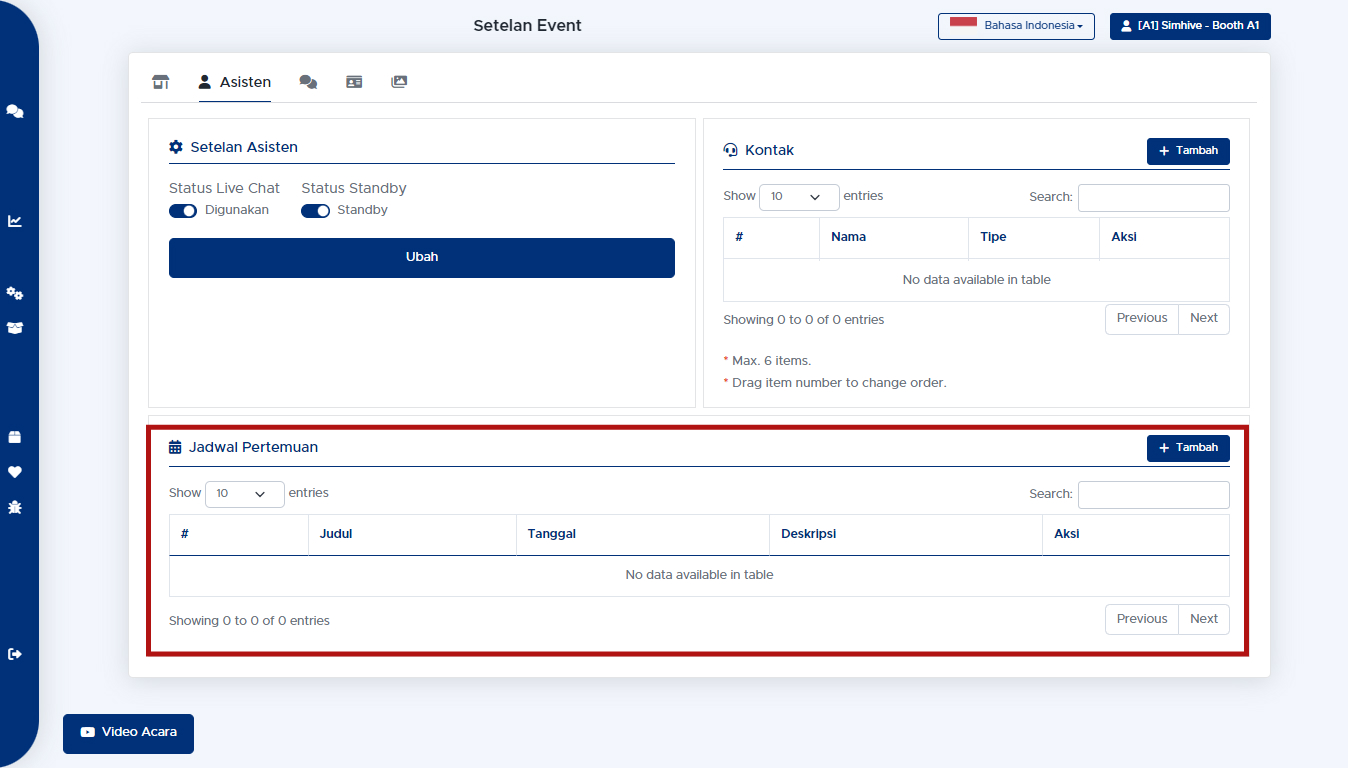Viewport: 1348px width, 768px height.
Task: Focus the Jadwal Pertemuan search field
Action: pyautogui.click(x=1154, y=495)
